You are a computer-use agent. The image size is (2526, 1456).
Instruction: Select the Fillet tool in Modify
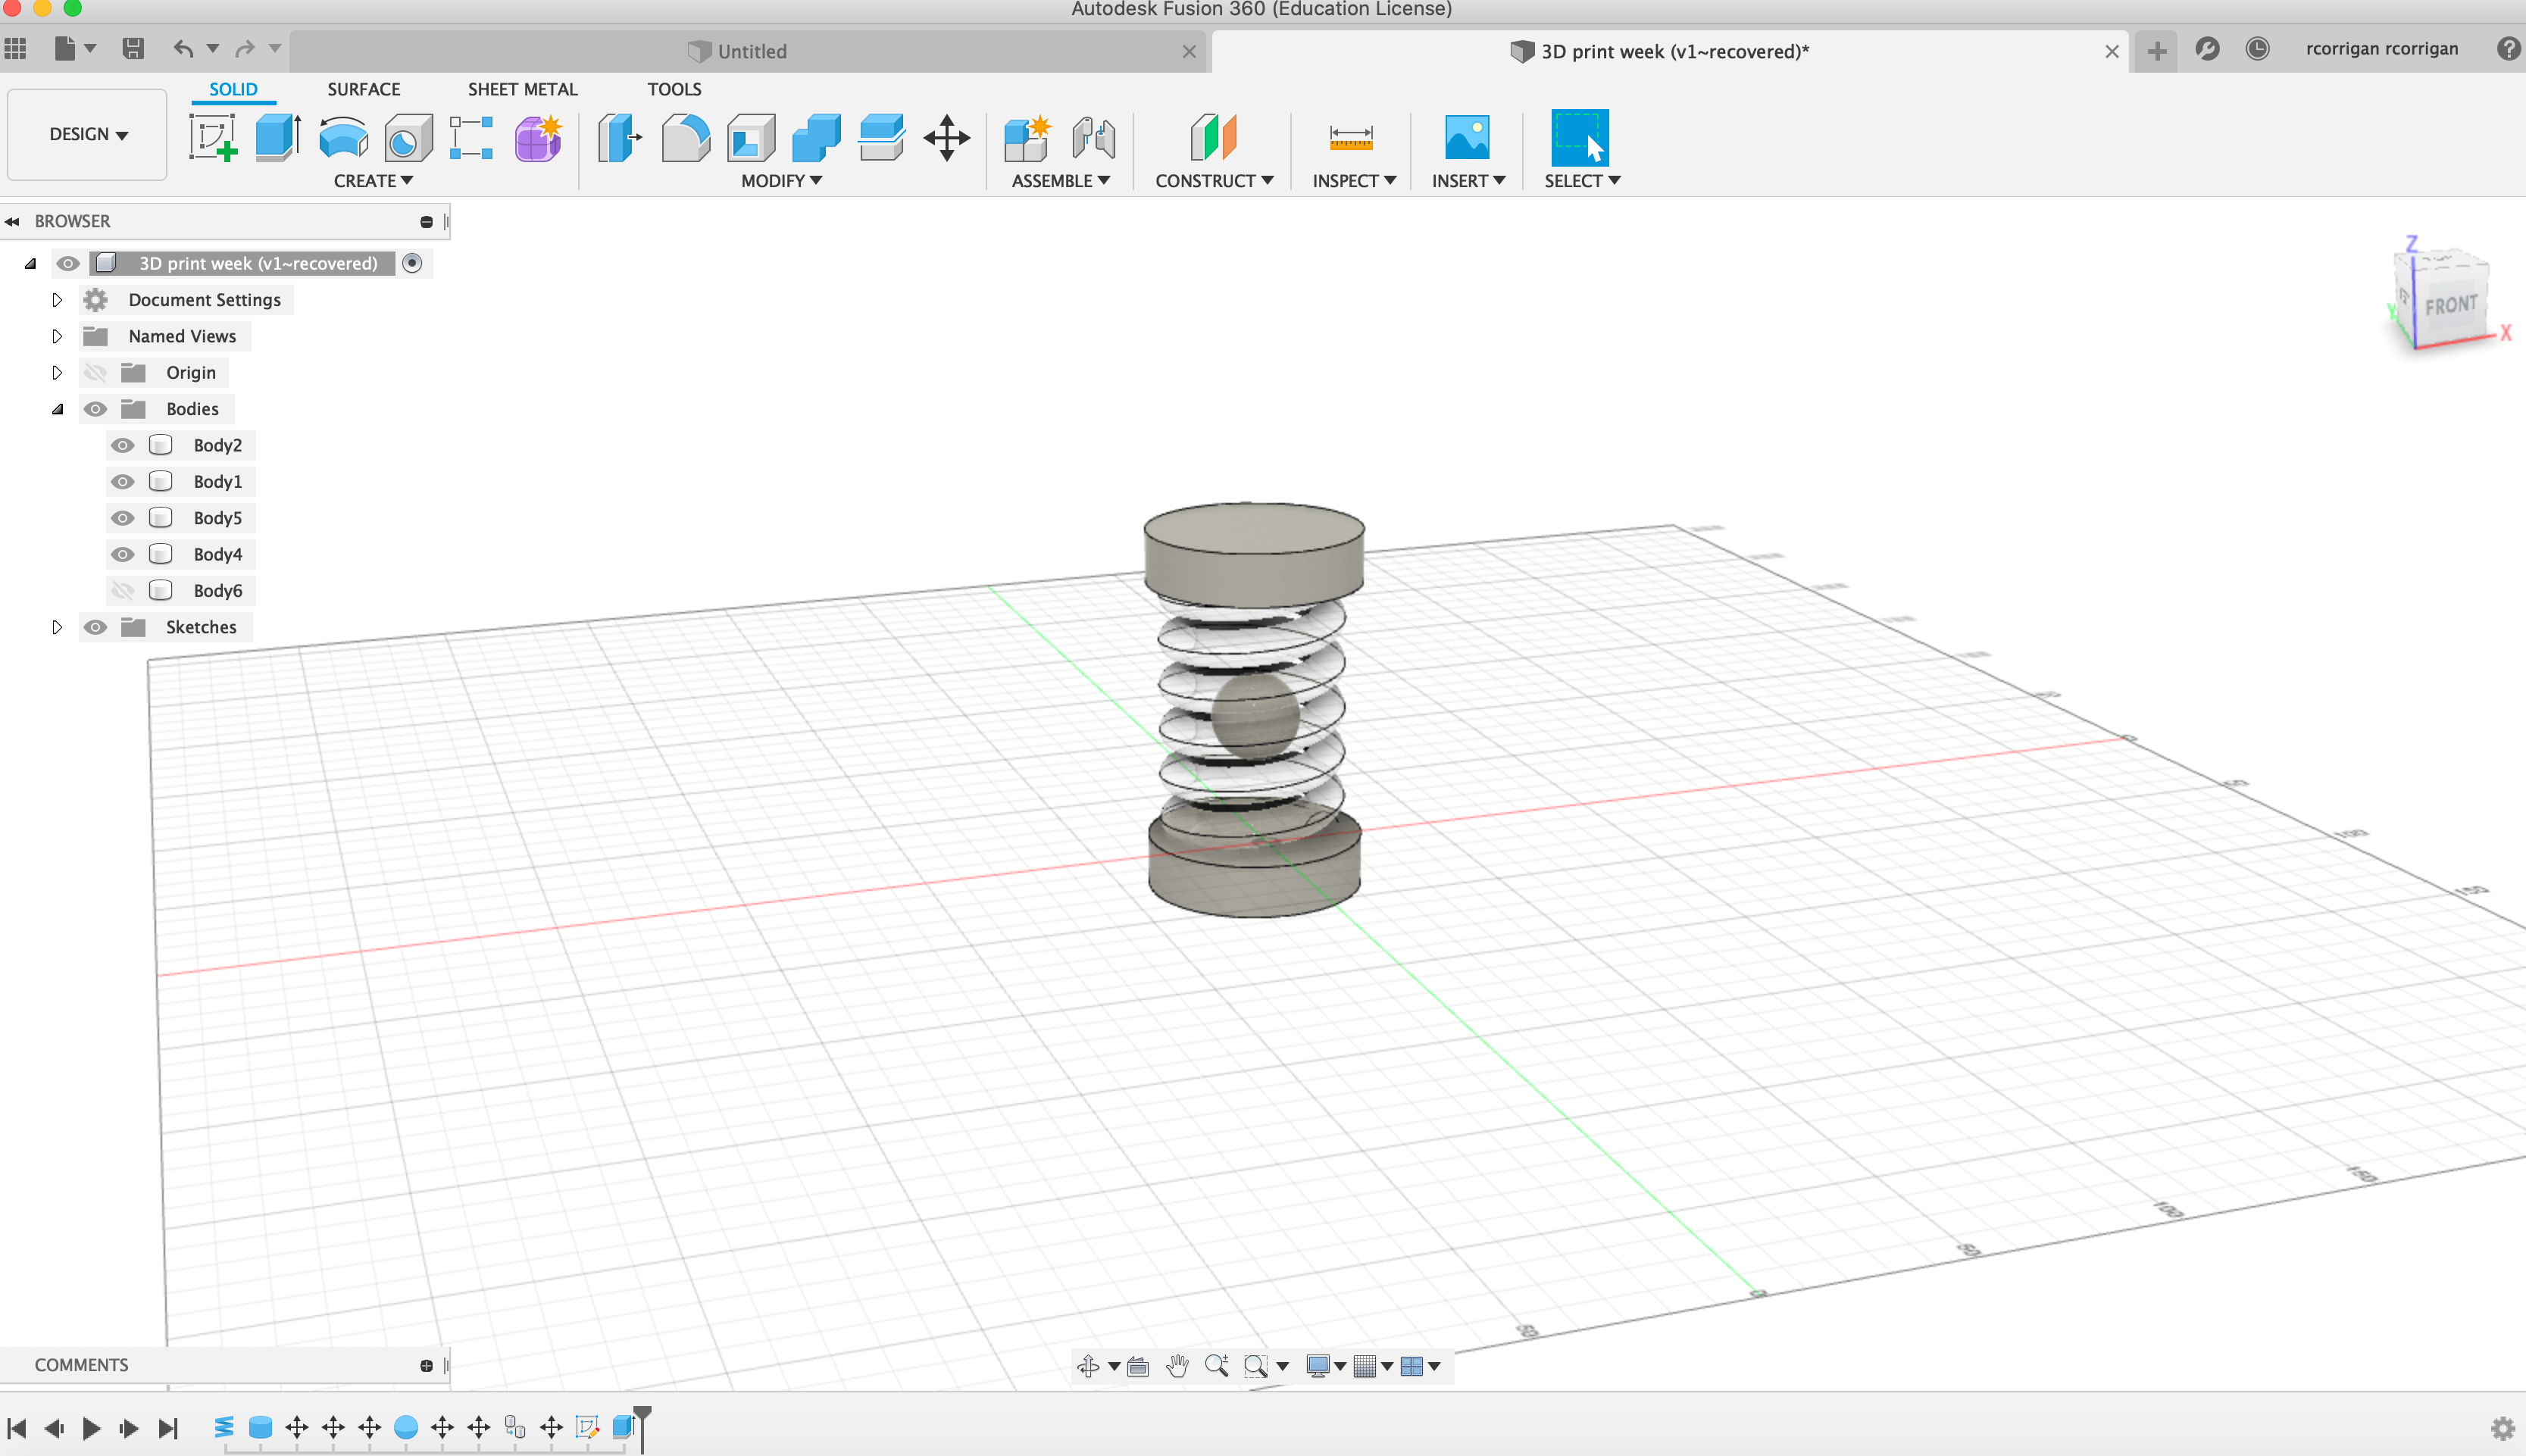point(685,137)
